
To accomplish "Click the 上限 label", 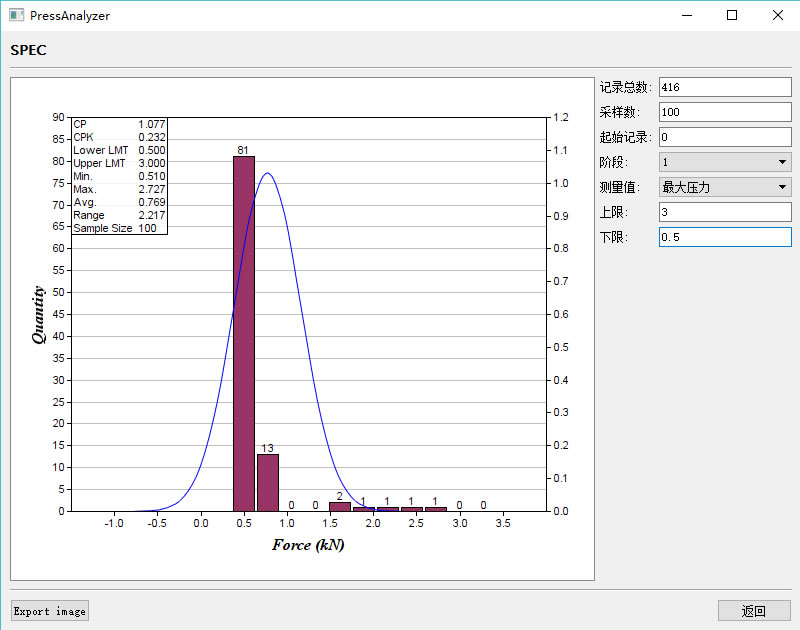I will pyautogui.click(x=614, y=212).
